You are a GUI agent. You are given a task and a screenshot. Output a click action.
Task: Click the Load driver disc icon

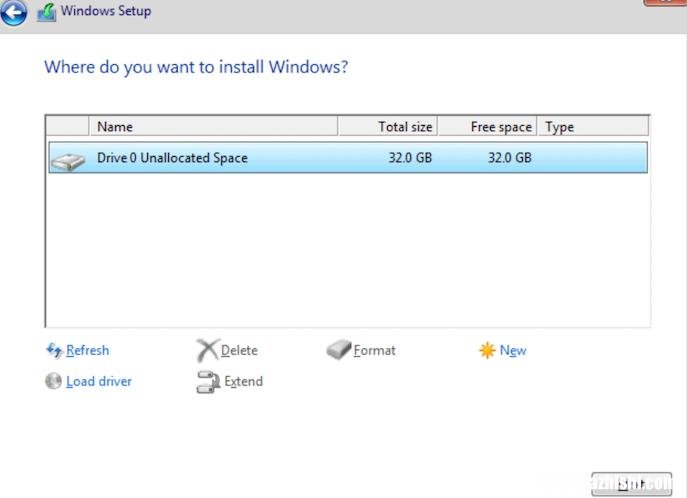(x=53, y=381)
